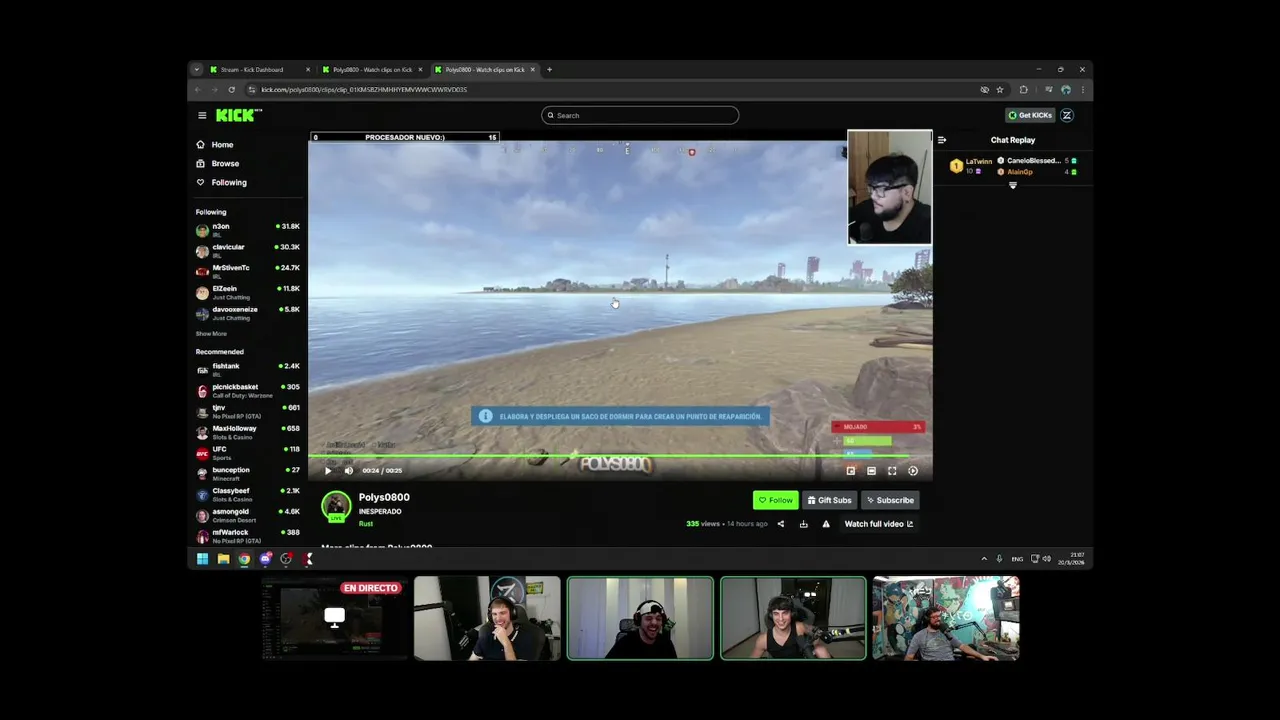Screen dimensions: 1280x720
Task: Open Chrome from the taskbar
Action: pyautogui.click(x=244, y=559)
